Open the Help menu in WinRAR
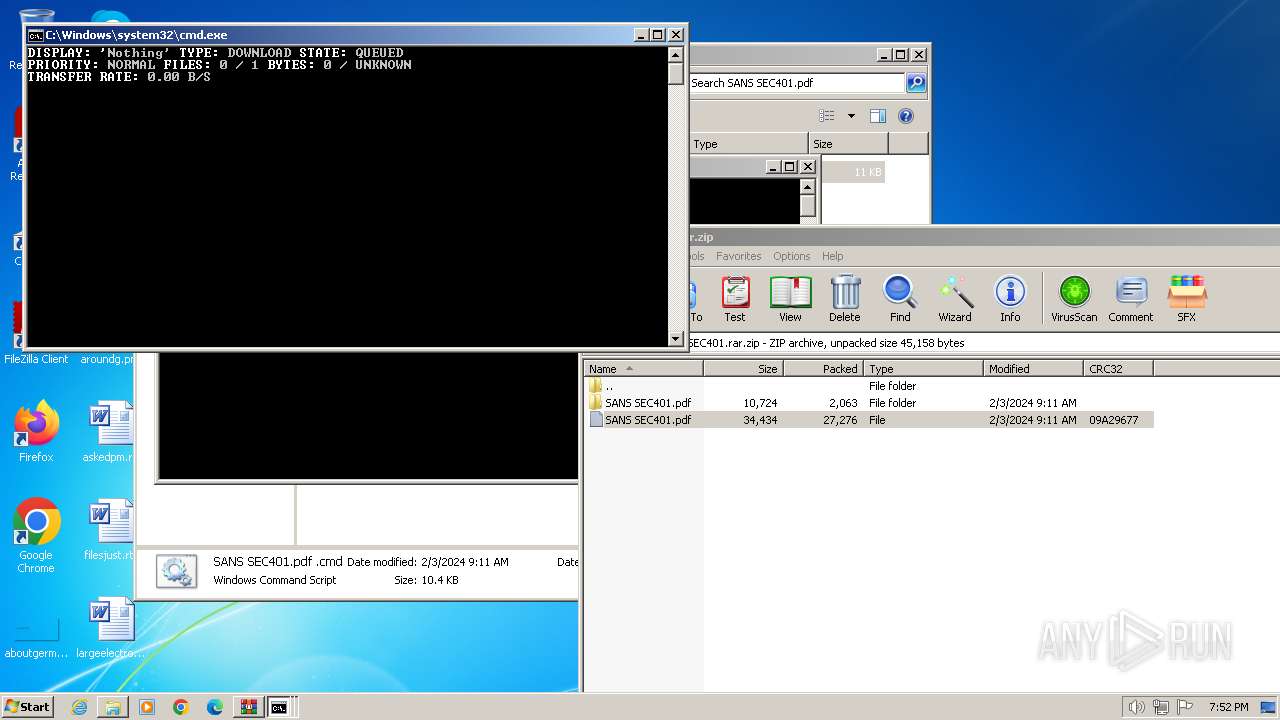1280x720 pixels. click(833, 256)
